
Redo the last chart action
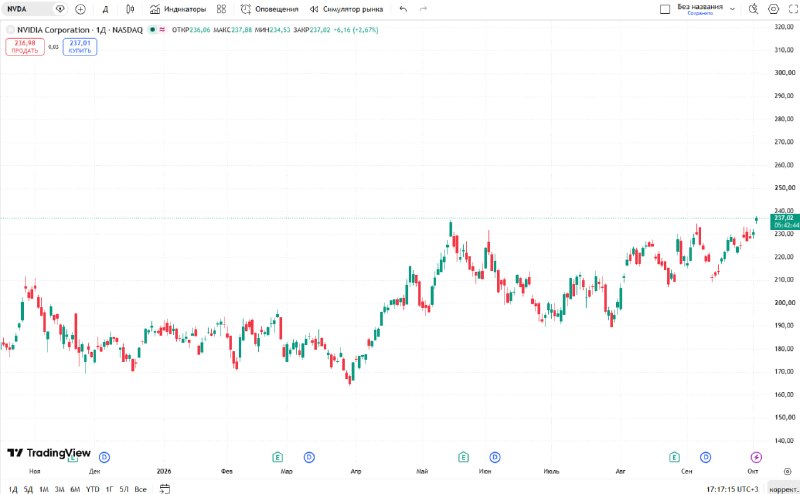(423, 9)
